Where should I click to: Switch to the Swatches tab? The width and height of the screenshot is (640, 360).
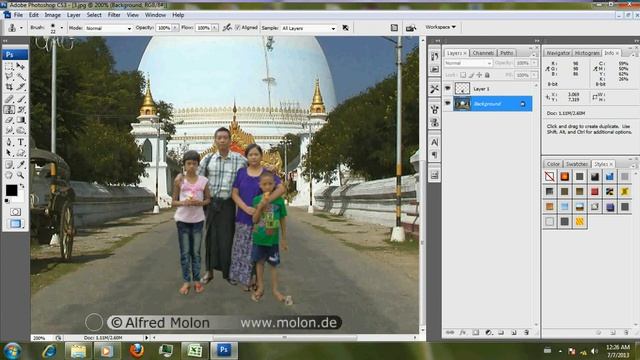(x=577, y=164)
